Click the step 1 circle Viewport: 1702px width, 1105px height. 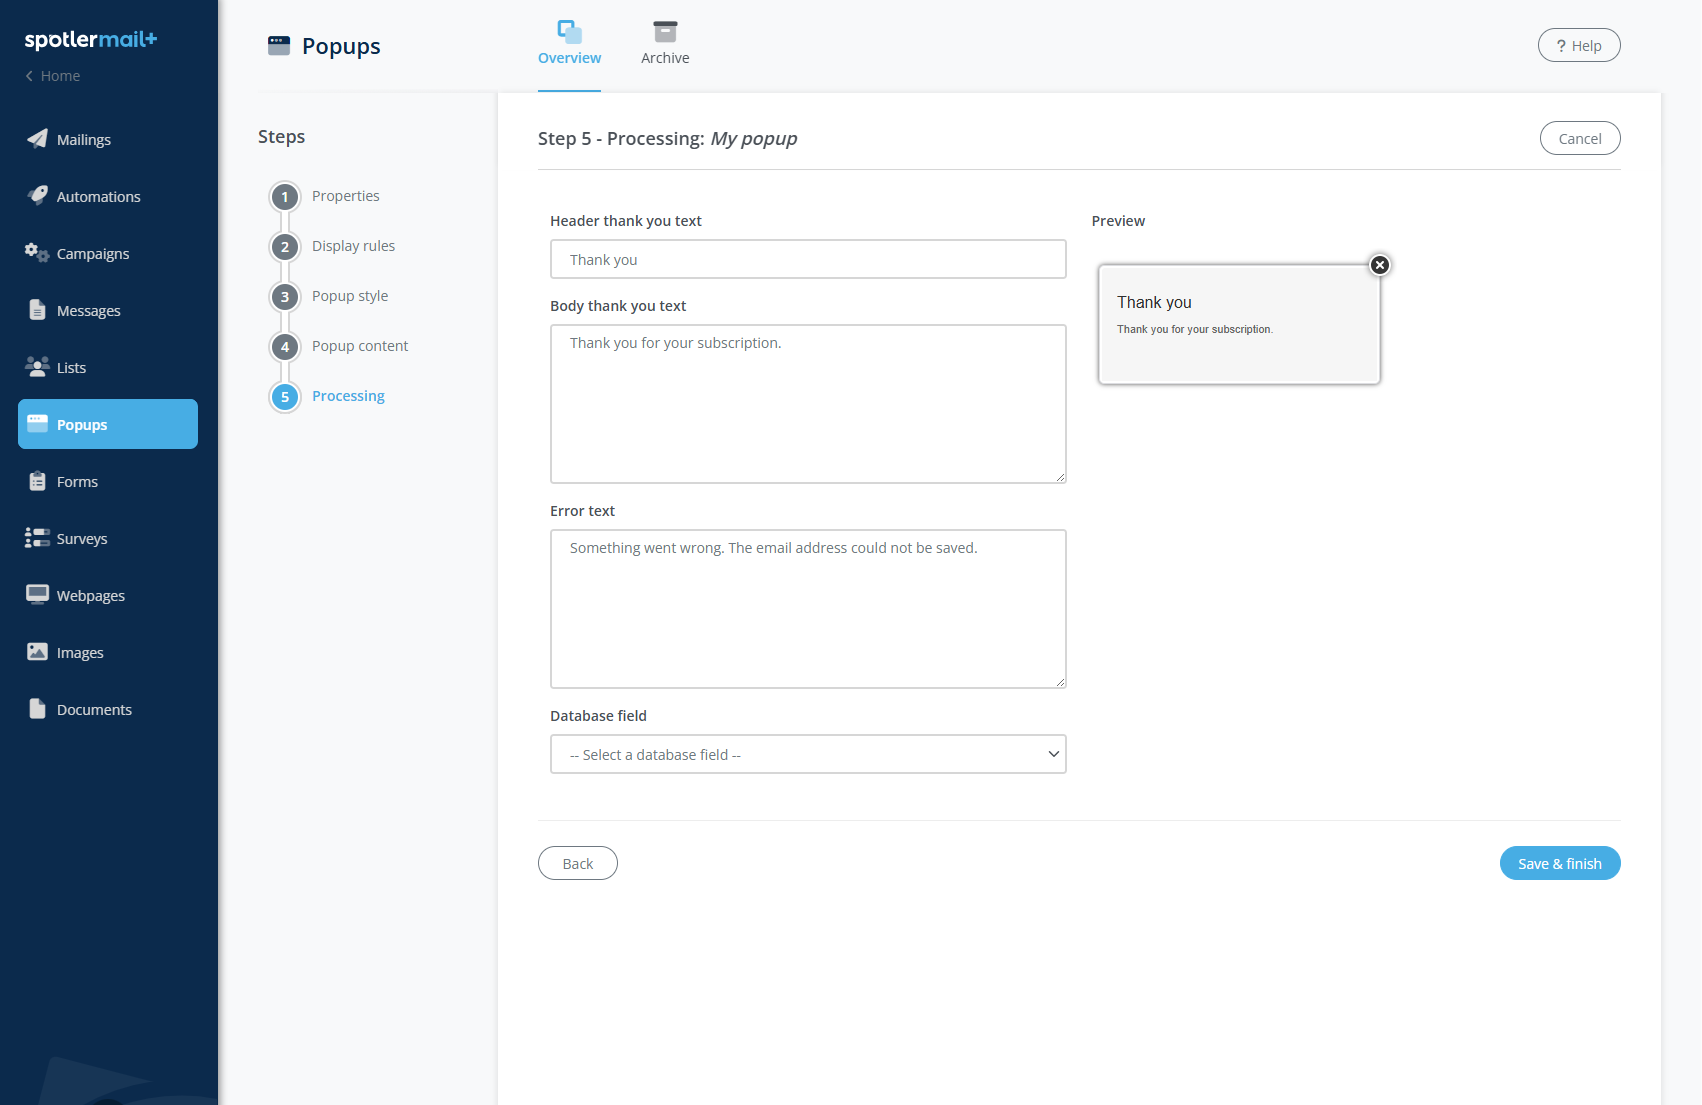285,197
